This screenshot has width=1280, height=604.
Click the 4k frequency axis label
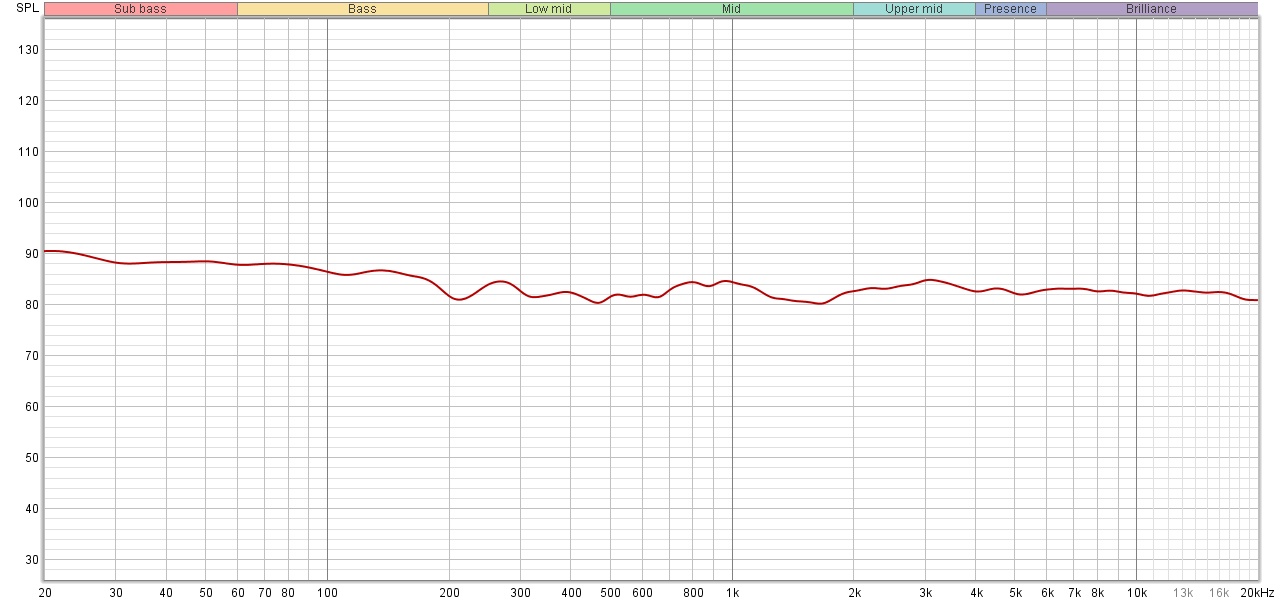[x=976, y=592]
